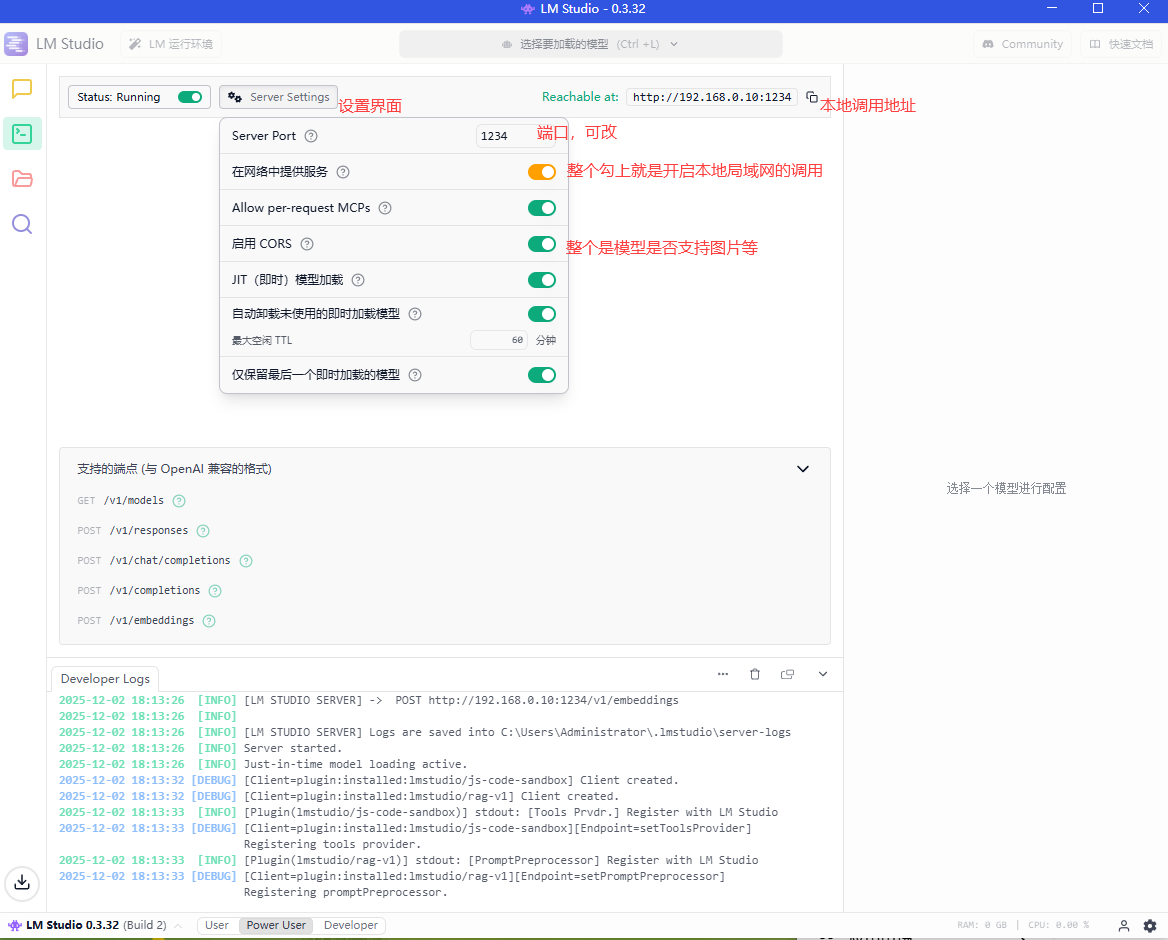Screen dimensions: 1168x940
Task: Open the Chat section in the sidebar
Action: 22,89
